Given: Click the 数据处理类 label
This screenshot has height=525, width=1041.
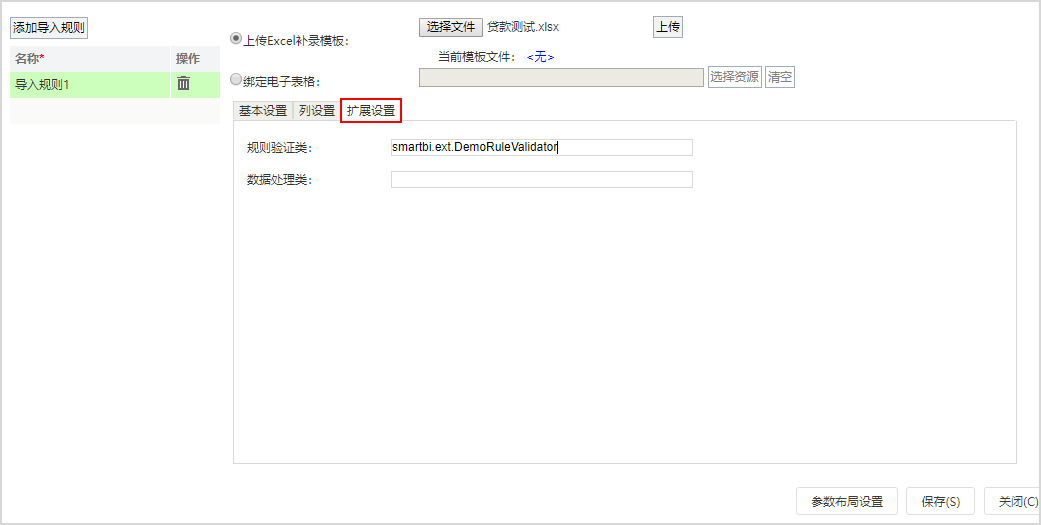Looking at the screenshot, I should pyautogui.click(x=279, y=180).
